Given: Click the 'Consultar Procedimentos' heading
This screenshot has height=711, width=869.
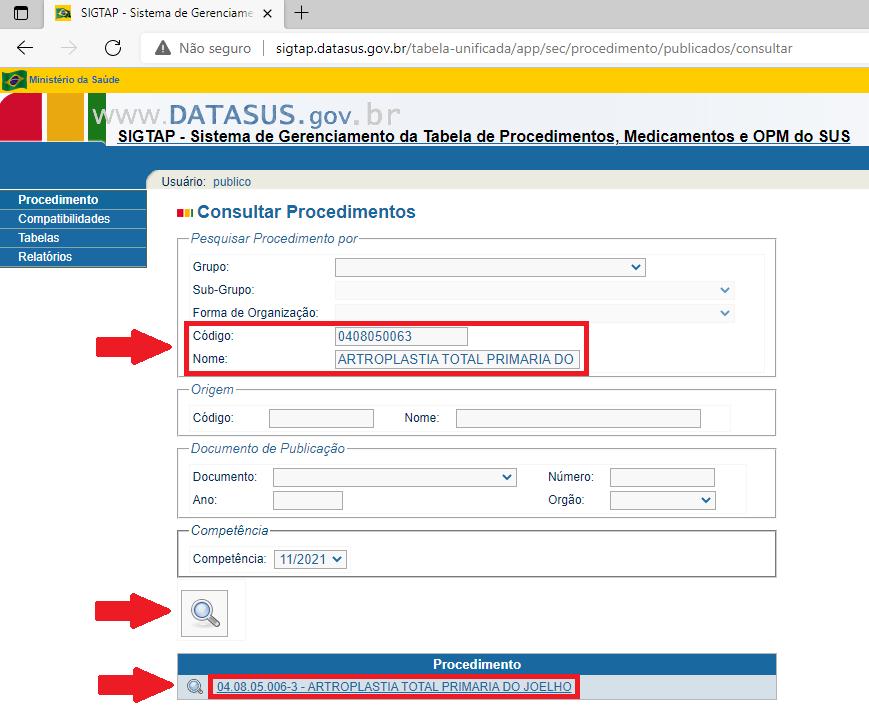Looking at the screenshot, I should [x=306, y=212].
